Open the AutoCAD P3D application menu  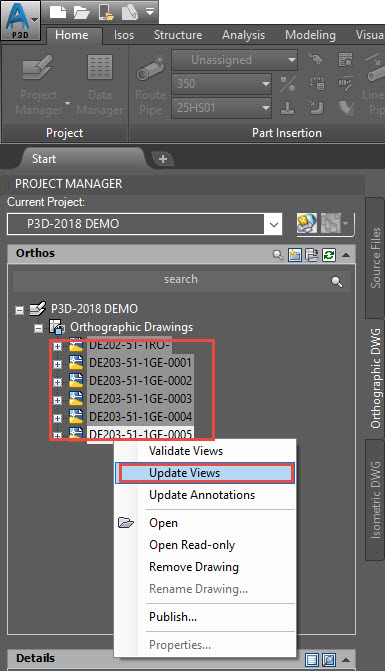[x=20, y=20]
